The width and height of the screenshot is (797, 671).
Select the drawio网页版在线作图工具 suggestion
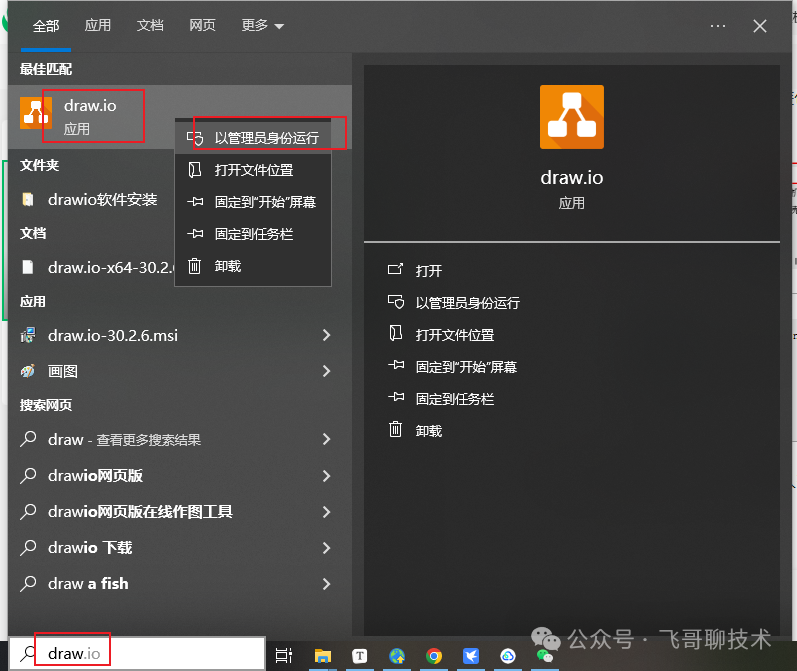[140, 512]
